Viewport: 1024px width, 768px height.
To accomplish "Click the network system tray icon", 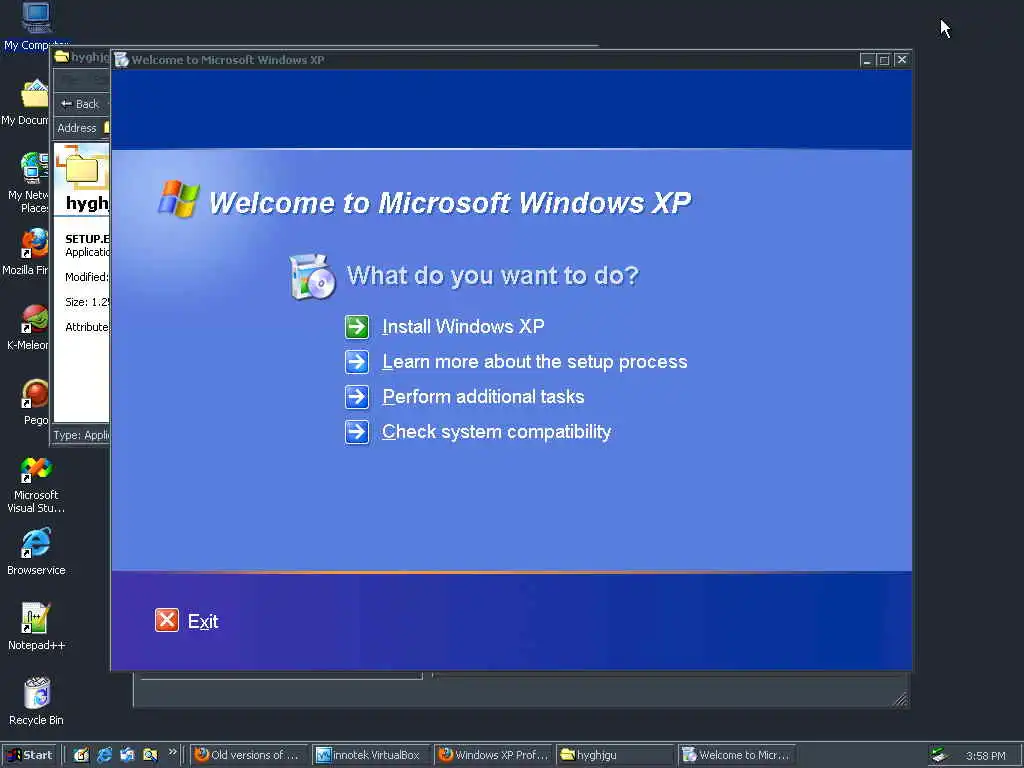I will [x=939, y=755].
